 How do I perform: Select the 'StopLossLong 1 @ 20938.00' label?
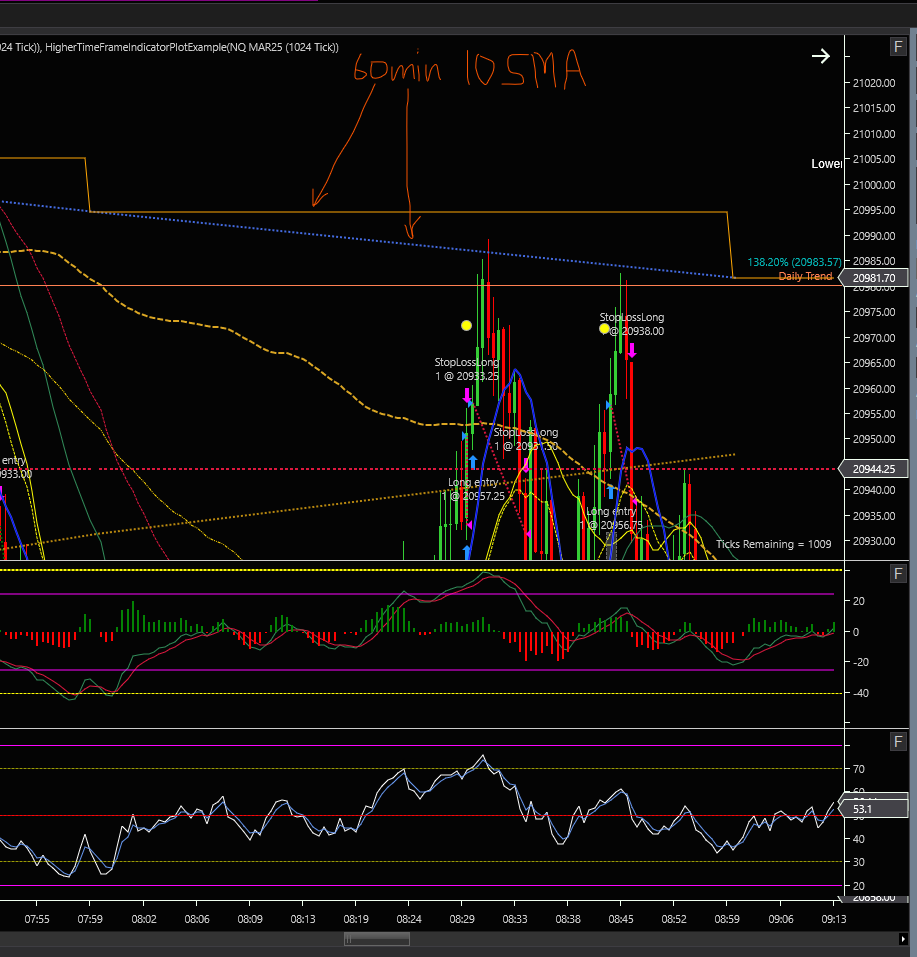pyautogui.click(x=632, y=324)
